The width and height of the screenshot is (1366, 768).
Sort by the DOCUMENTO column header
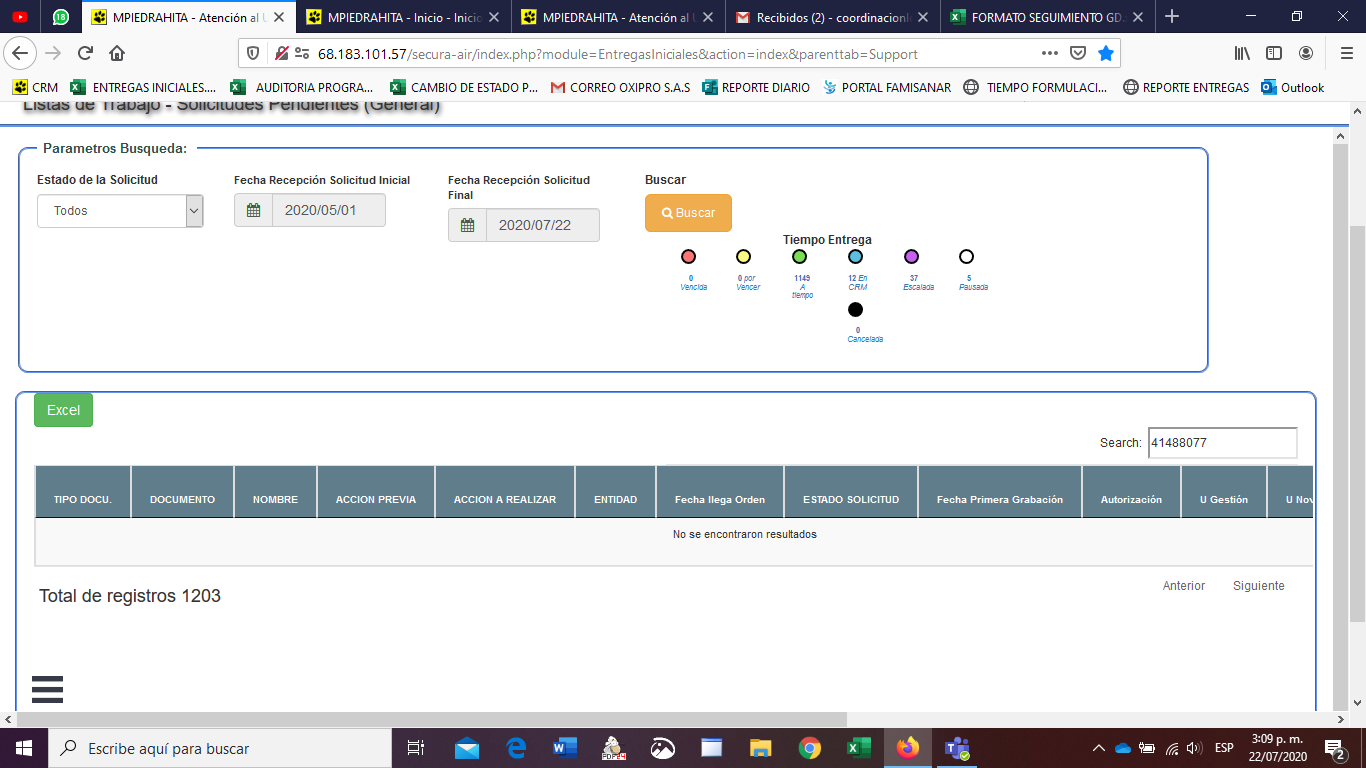182,492
